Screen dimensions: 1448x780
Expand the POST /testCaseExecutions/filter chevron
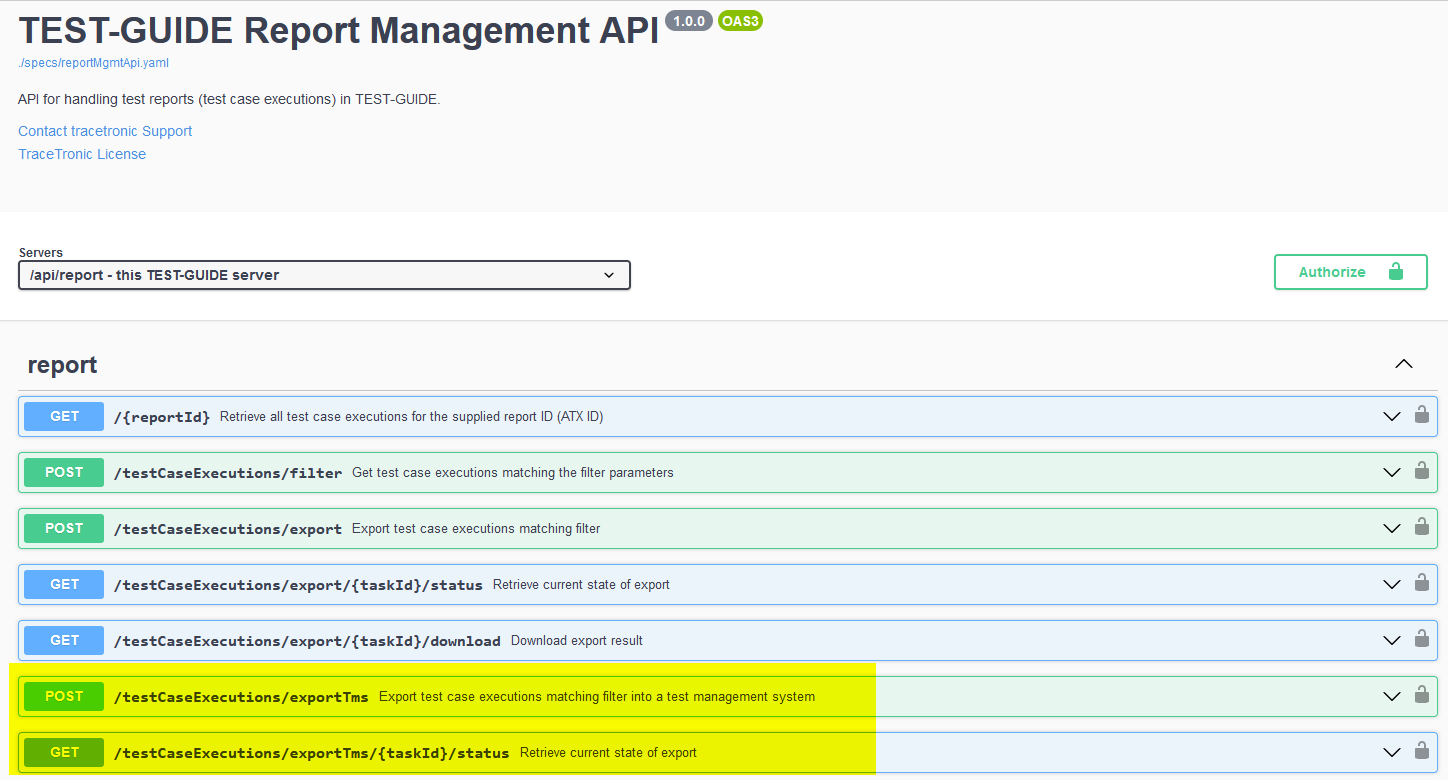[1391, 472]
